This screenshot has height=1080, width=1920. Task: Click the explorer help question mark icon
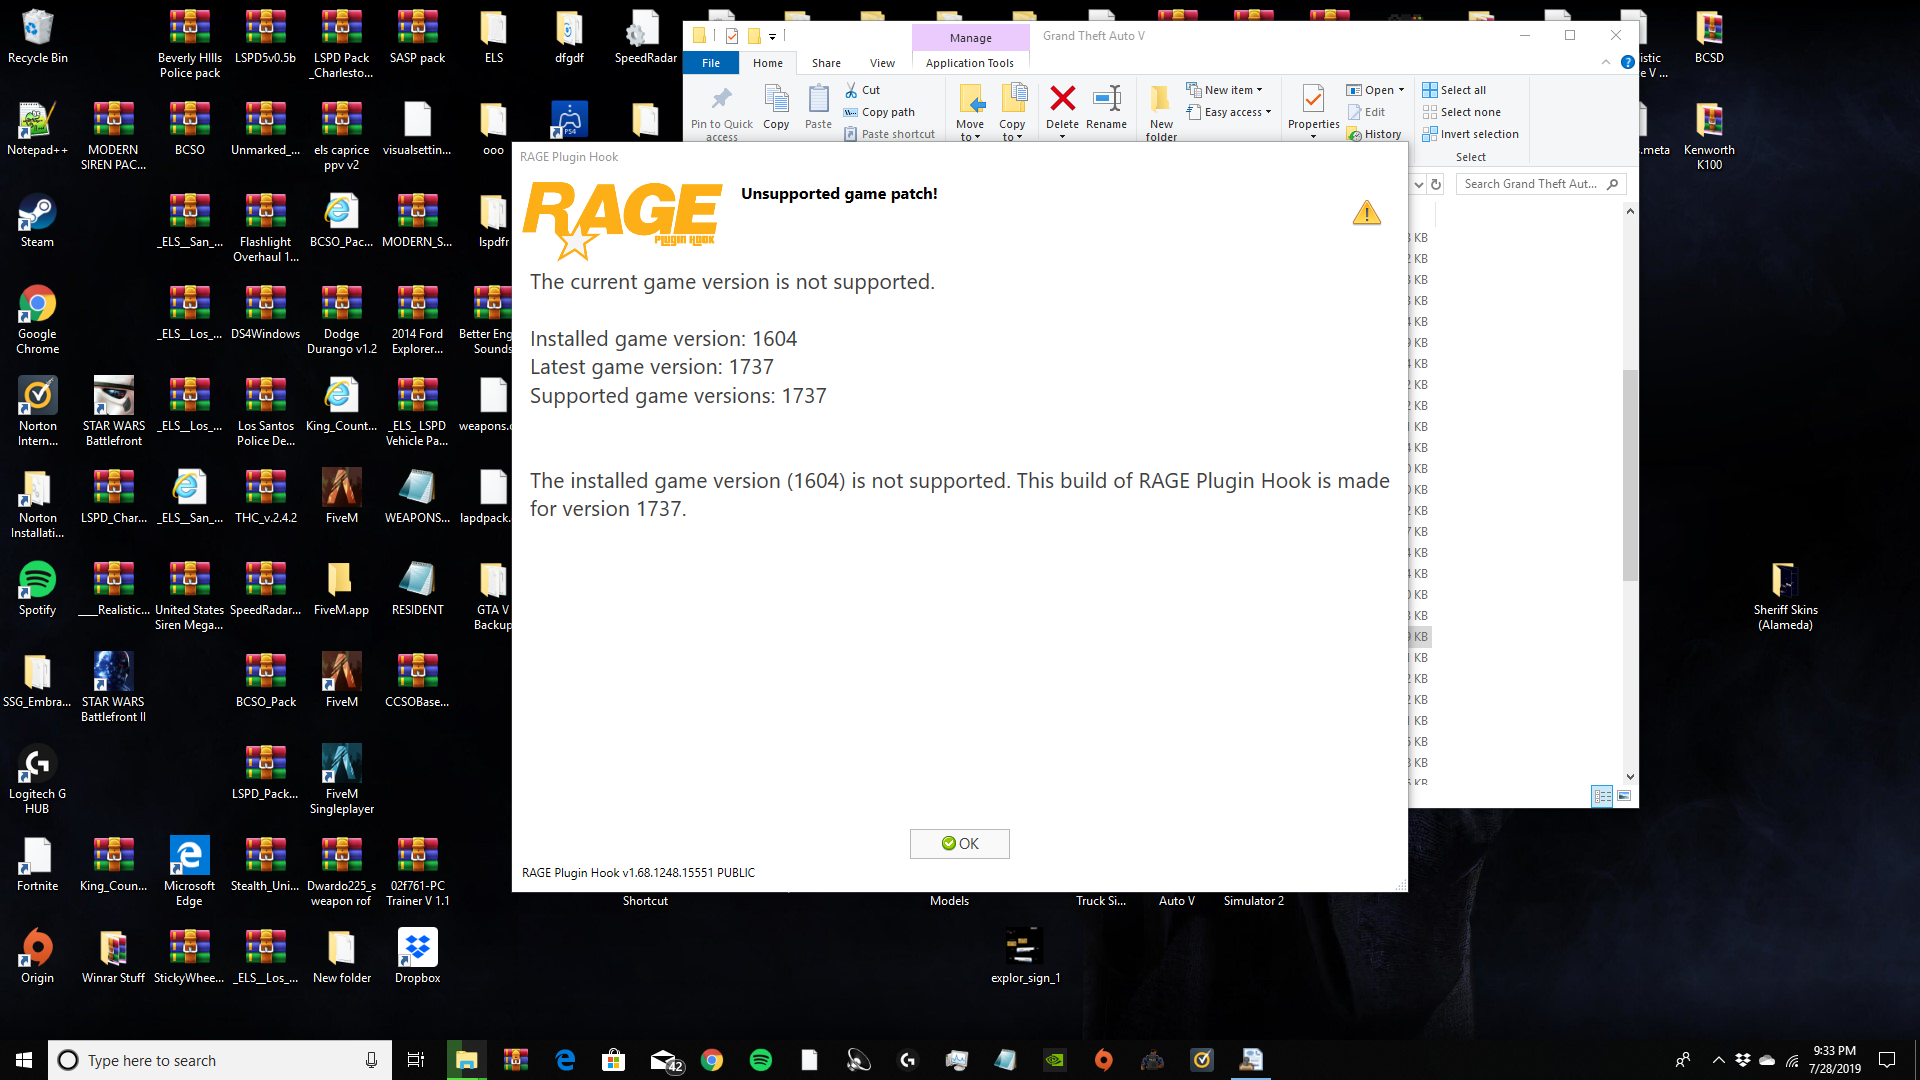pos(1628,62)
